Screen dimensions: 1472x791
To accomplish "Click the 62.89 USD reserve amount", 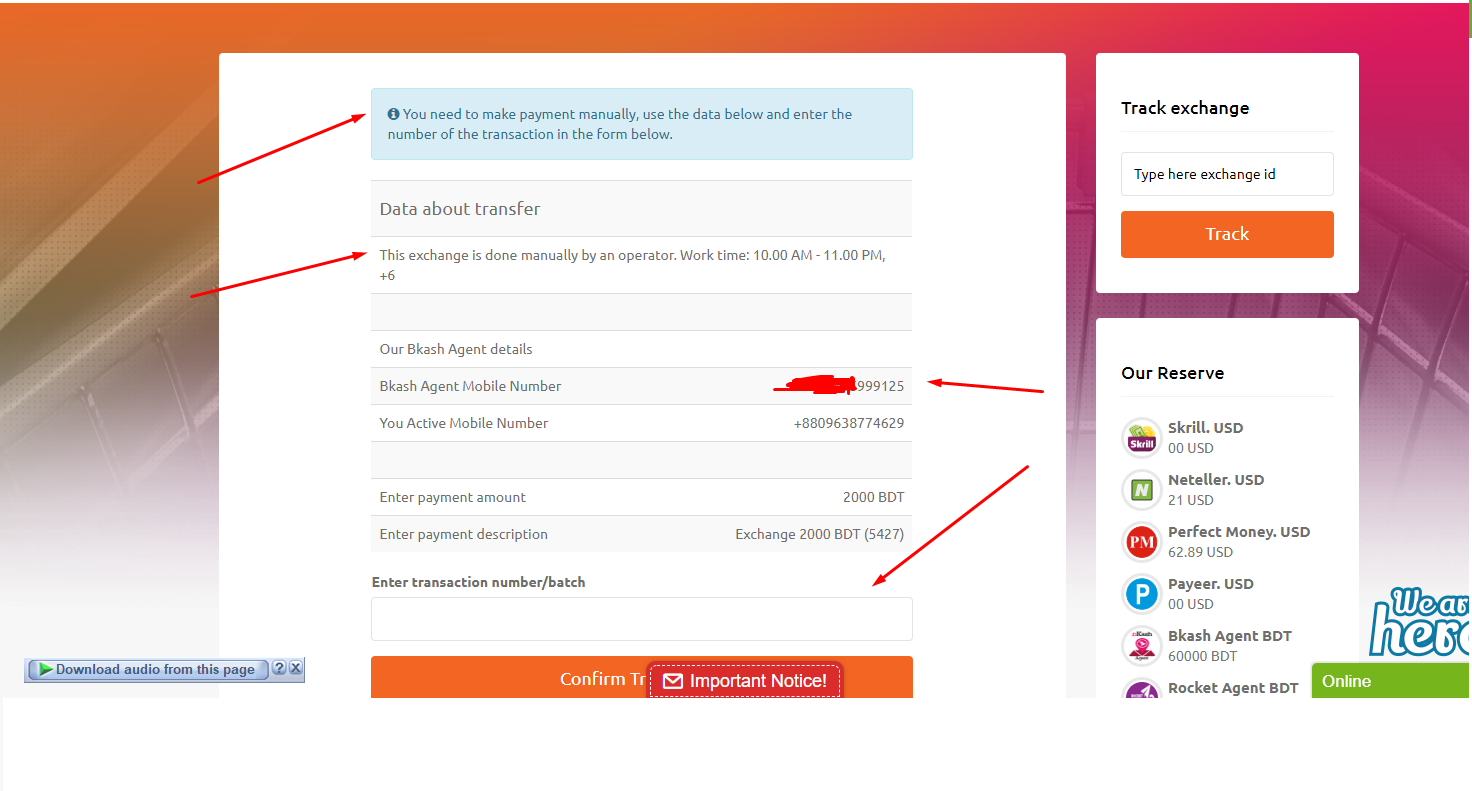I will pos(1200,552).
